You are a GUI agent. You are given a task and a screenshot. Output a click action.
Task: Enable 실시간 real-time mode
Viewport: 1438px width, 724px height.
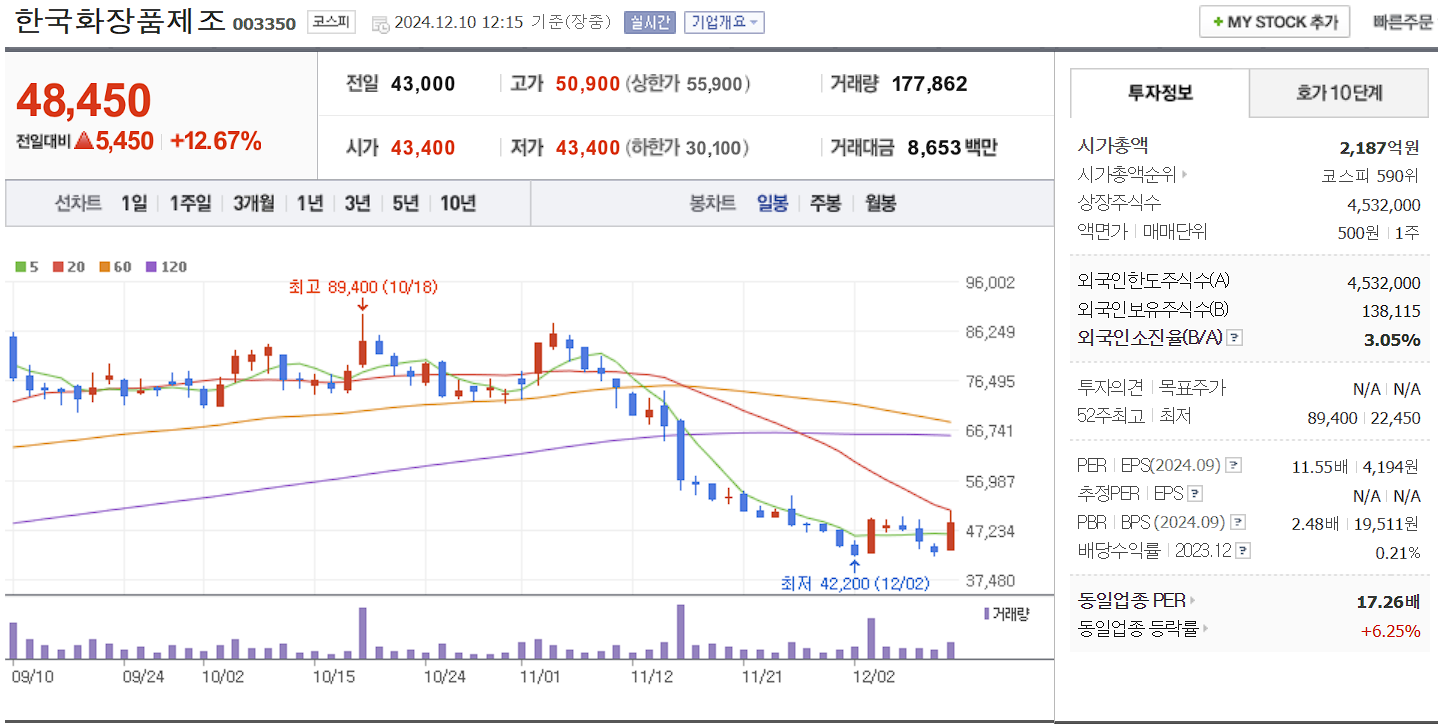652,22
